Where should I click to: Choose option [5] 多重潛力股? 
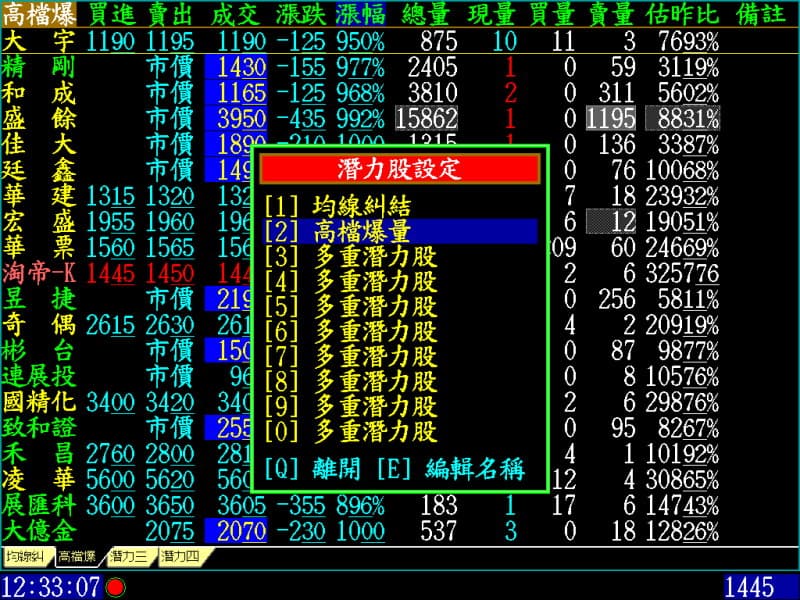coord(350,307)
